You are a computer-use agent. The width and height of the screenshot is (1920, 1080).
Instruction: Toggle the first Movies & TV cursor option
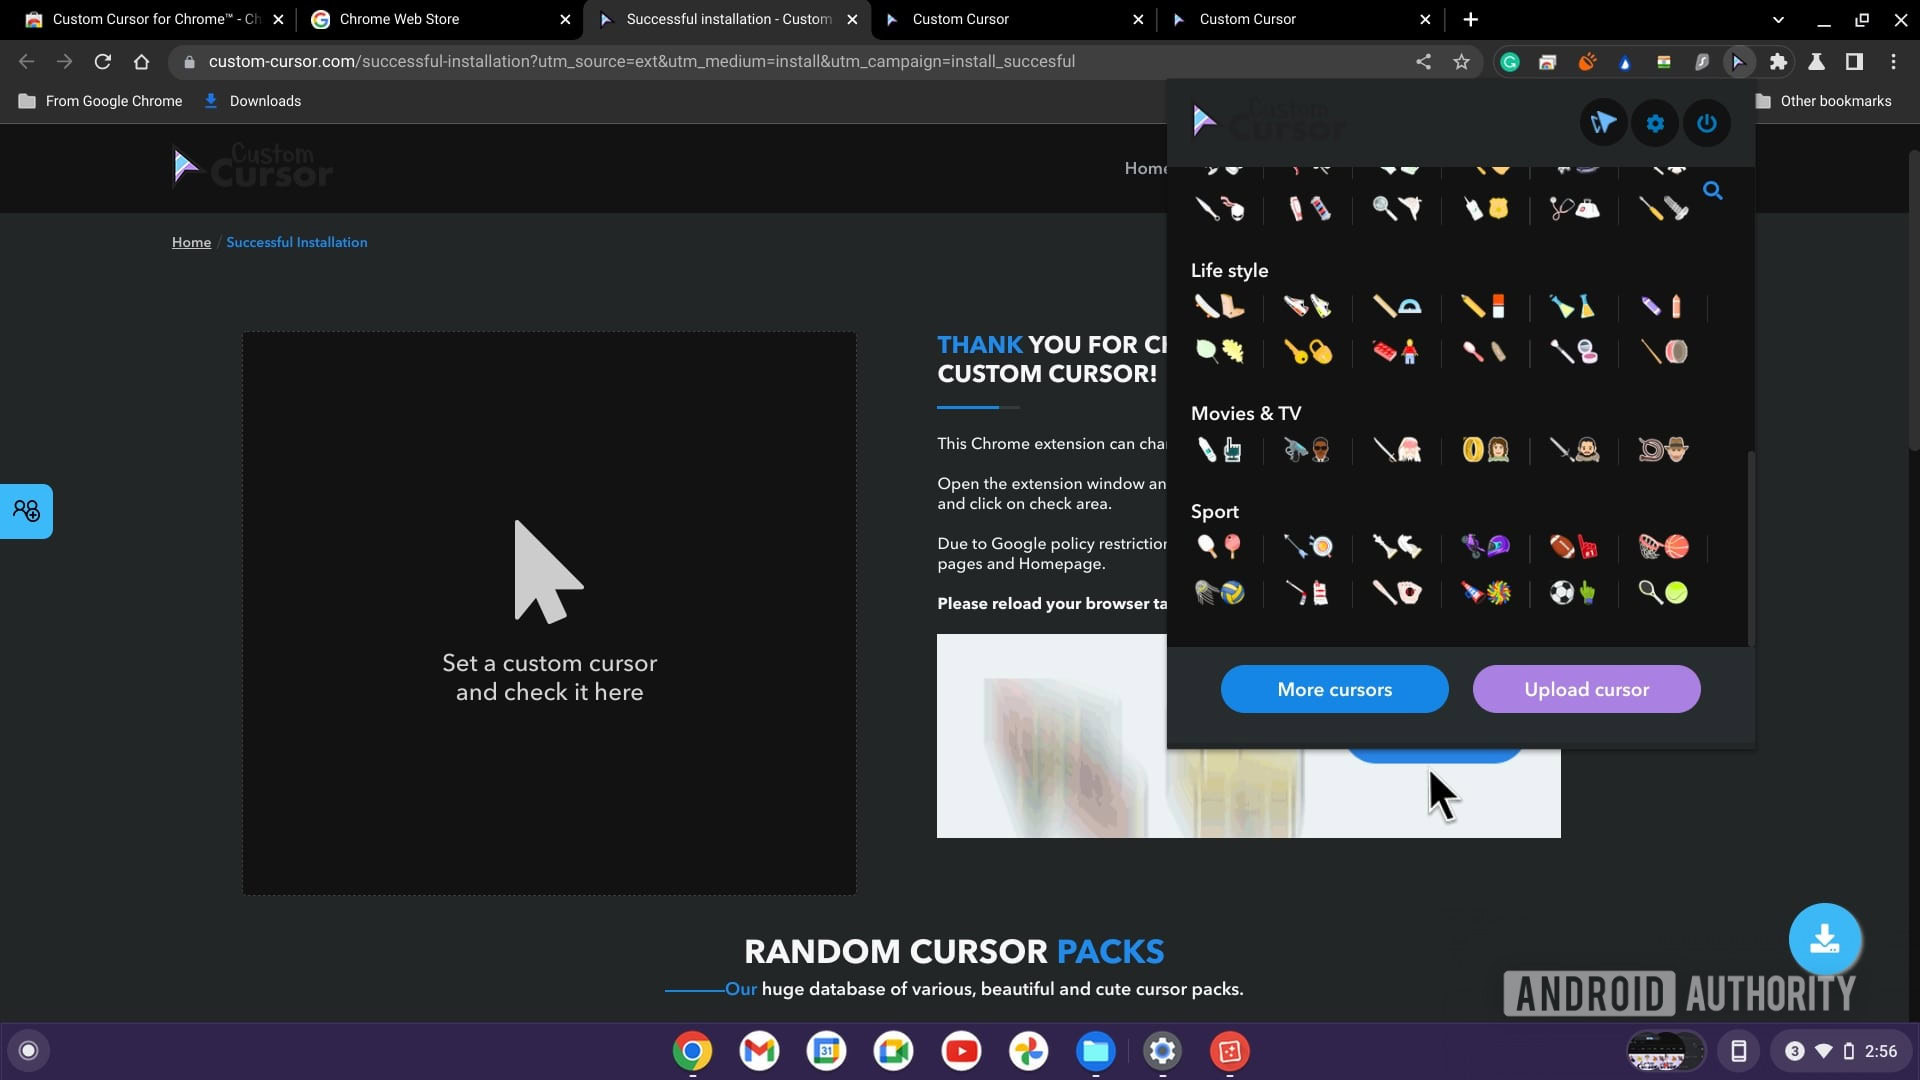point(1217,448)
